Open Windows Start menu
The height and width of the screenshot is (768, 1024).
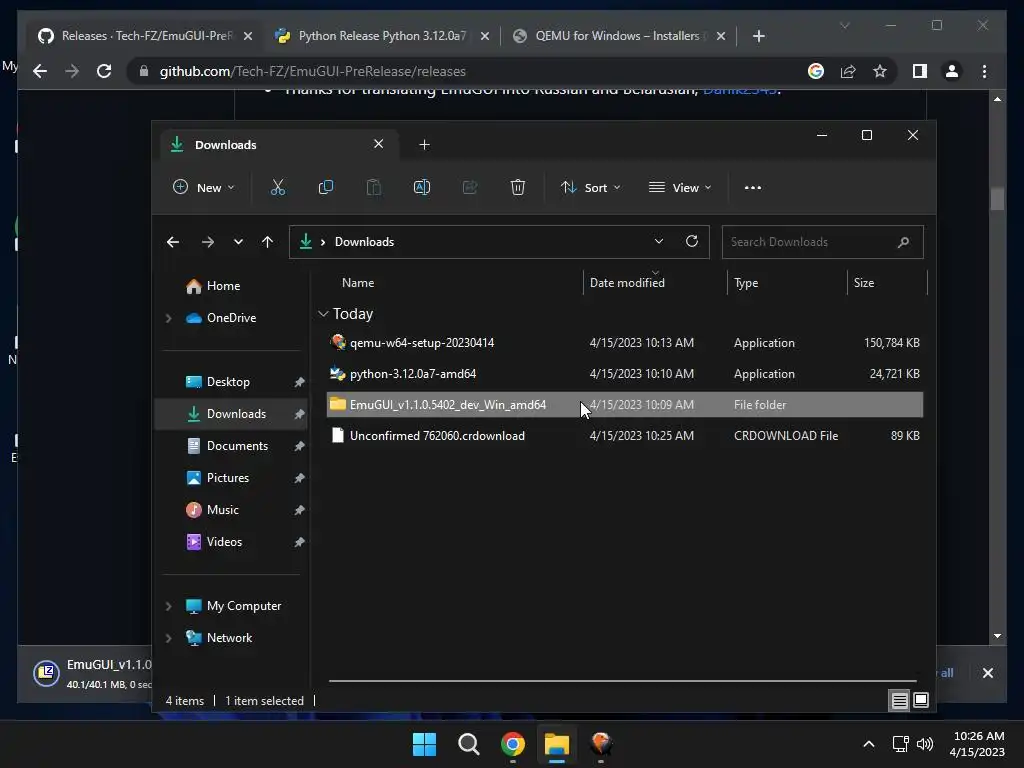[424, 744]
